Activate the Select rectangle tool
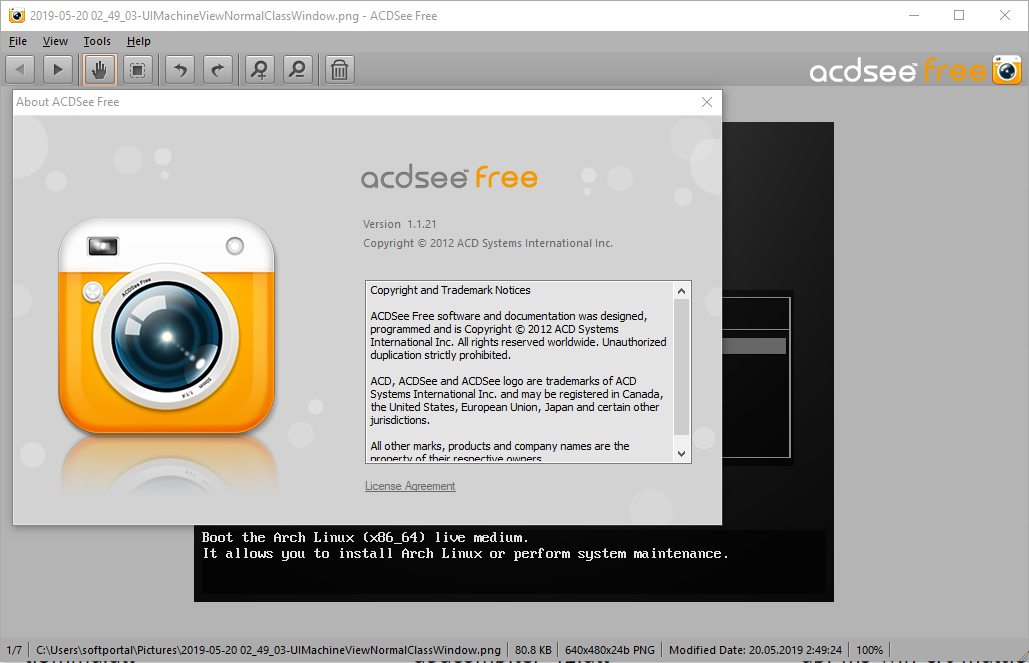Image resolution: width=1029 pixels, height=663 pixels. pyautogui.click(x=138, y=70)
